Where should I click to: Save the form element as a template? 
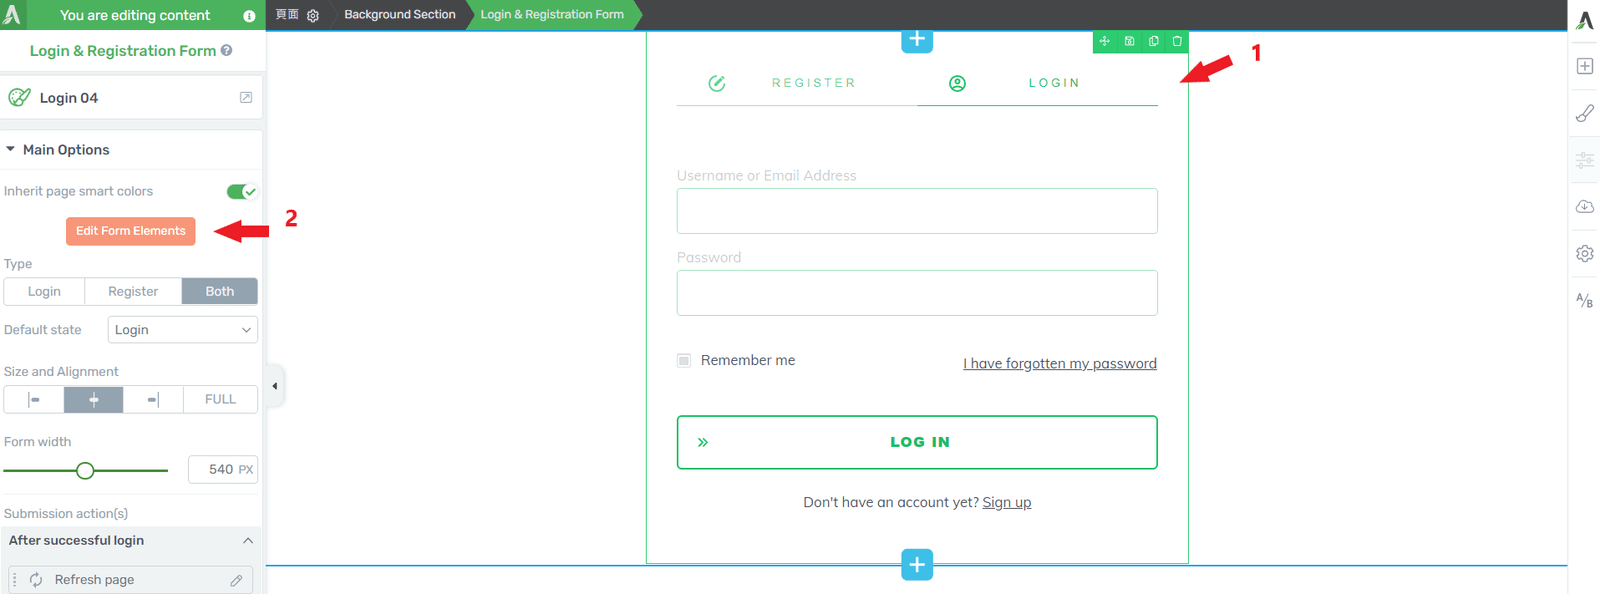tap(1129, 41)
